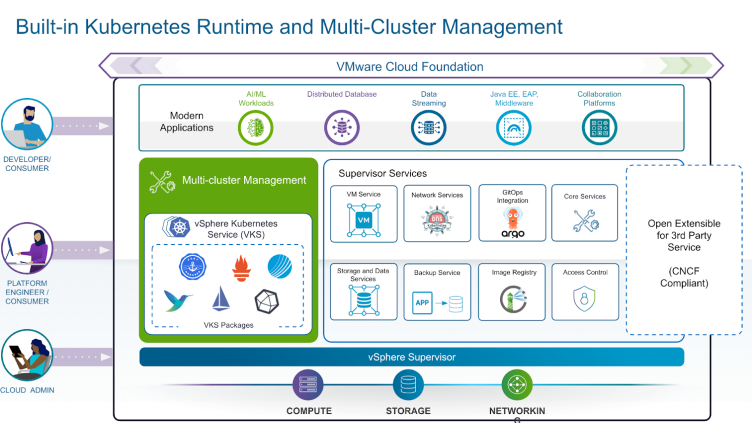This screenshot has width=752, height=423.
Task: Click the hummingbird package icon
Action: point(177,301)
